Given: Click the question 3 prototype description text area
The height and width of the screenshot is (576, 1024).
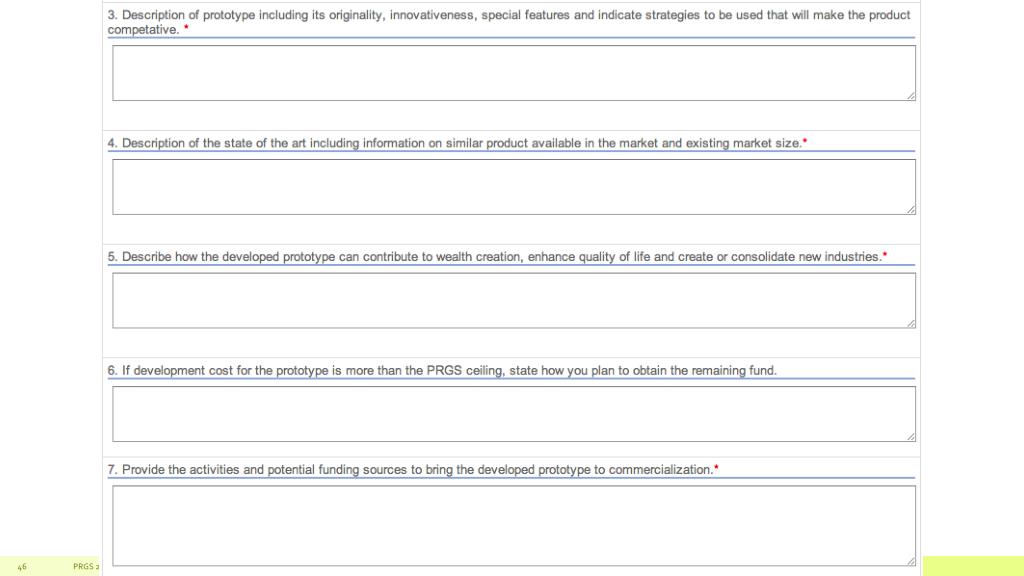Looking at the screenshot, I should click(x=513, y=73).
